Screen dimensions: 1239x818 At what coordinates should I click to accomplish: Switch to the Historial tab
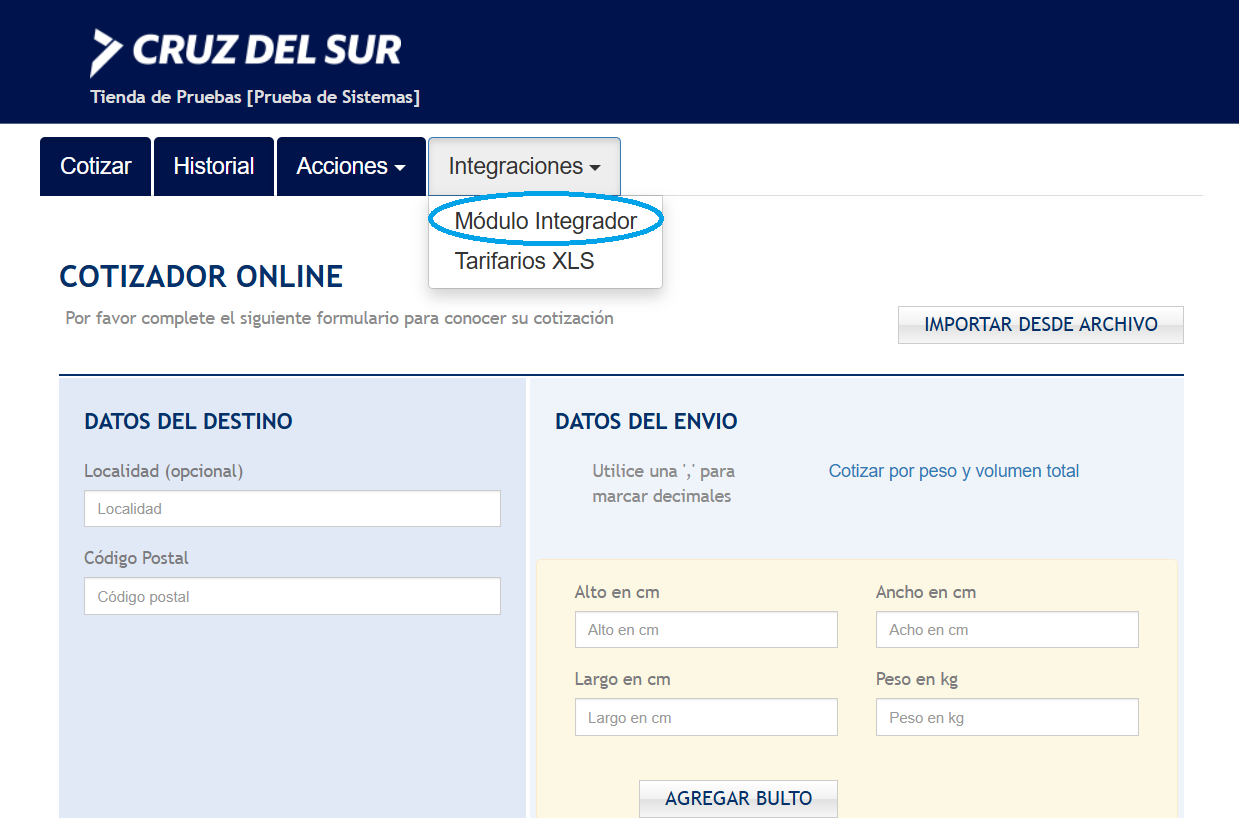[x=214, y=166]
